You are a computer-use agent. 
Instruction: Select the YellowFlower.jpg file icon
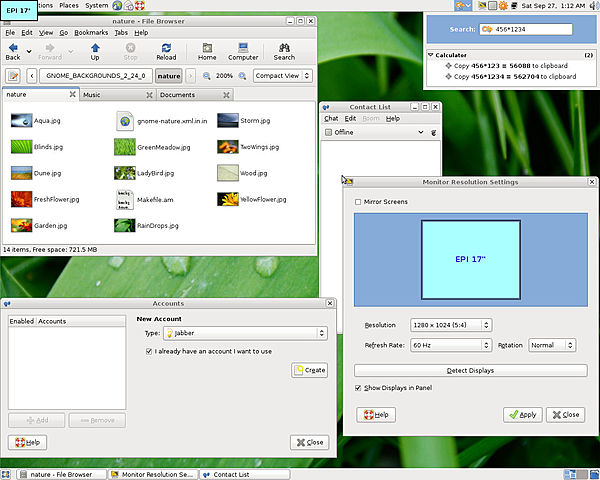(228, 199)
